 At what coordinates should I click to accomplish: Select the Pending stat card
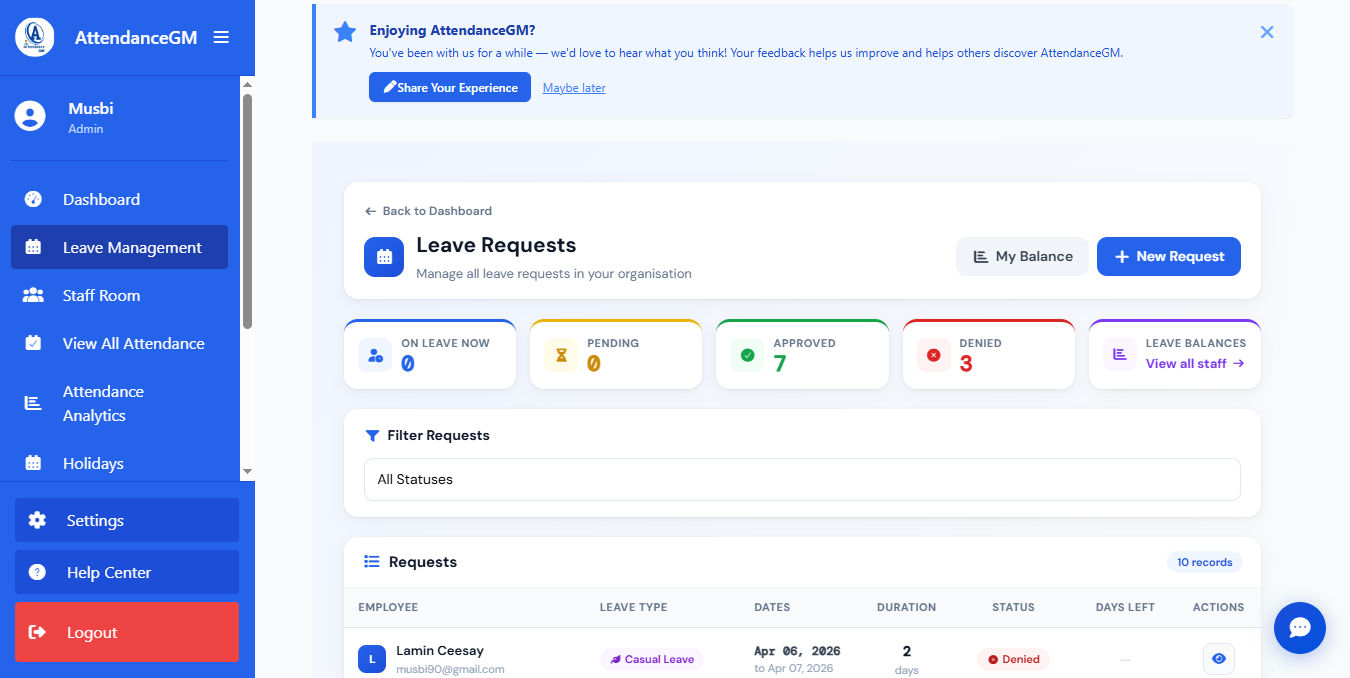tap(616, 354)
